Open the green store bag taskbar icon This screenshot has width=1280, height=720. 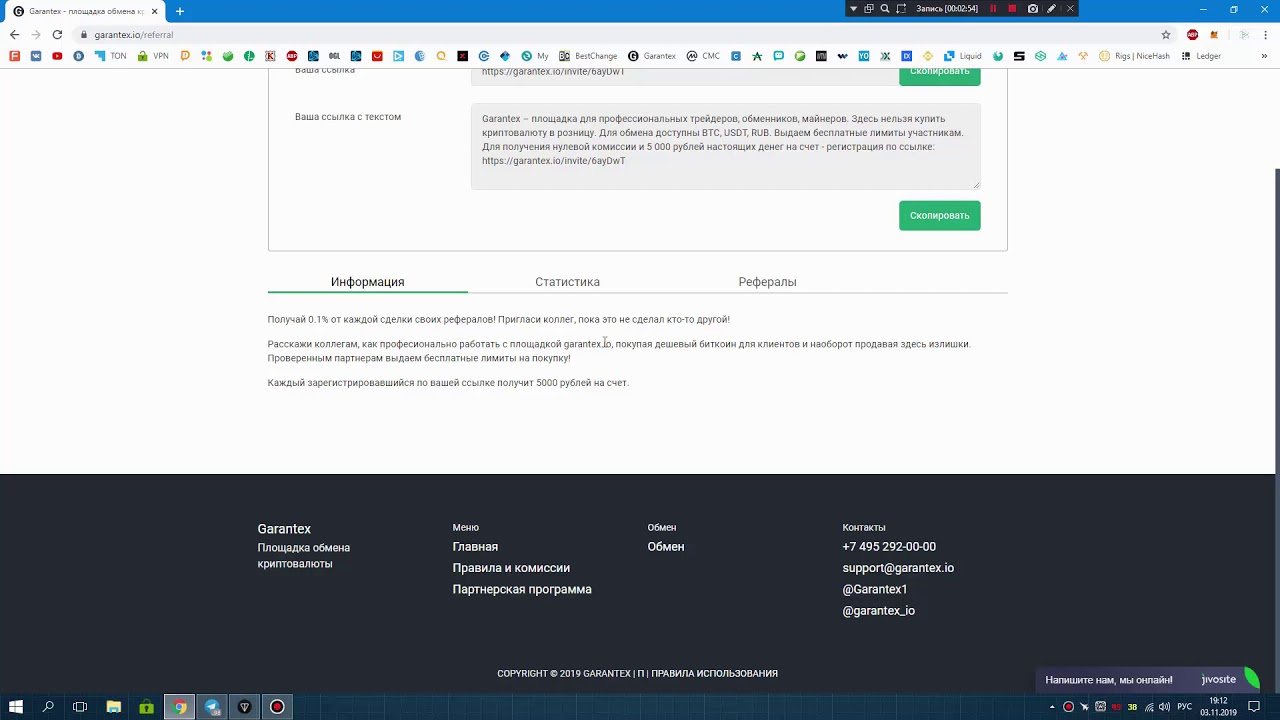click(147, 707)
